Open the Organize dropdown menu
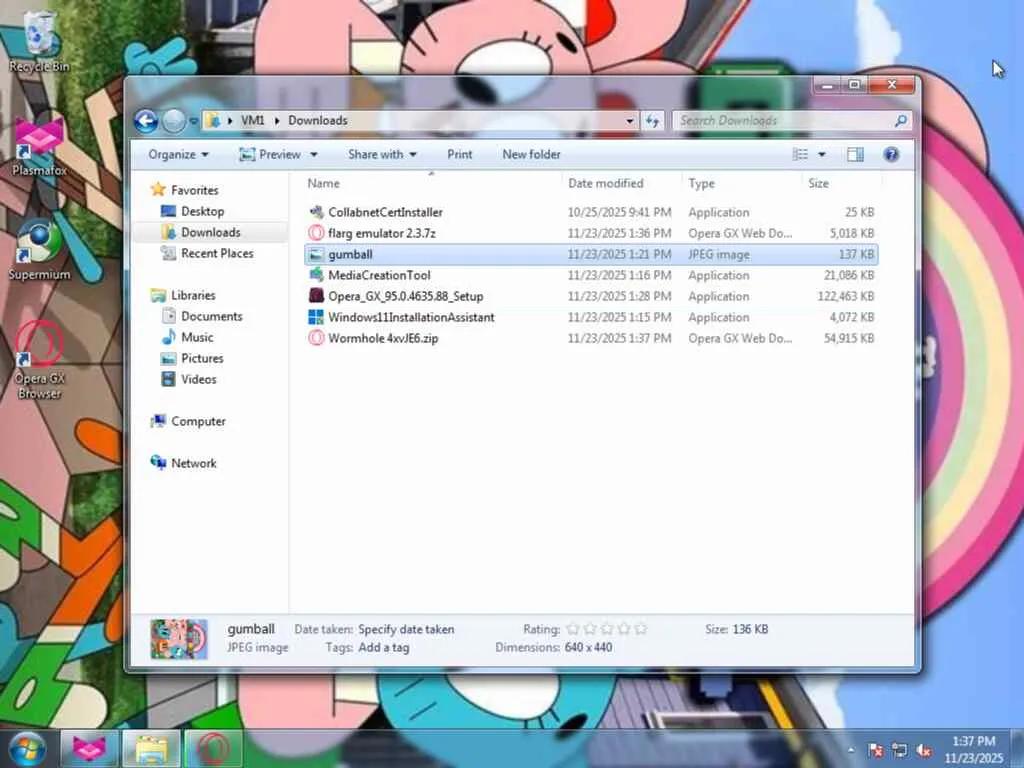The width and height of the screenshot is (1024, 768). click(x=178, y=155)
